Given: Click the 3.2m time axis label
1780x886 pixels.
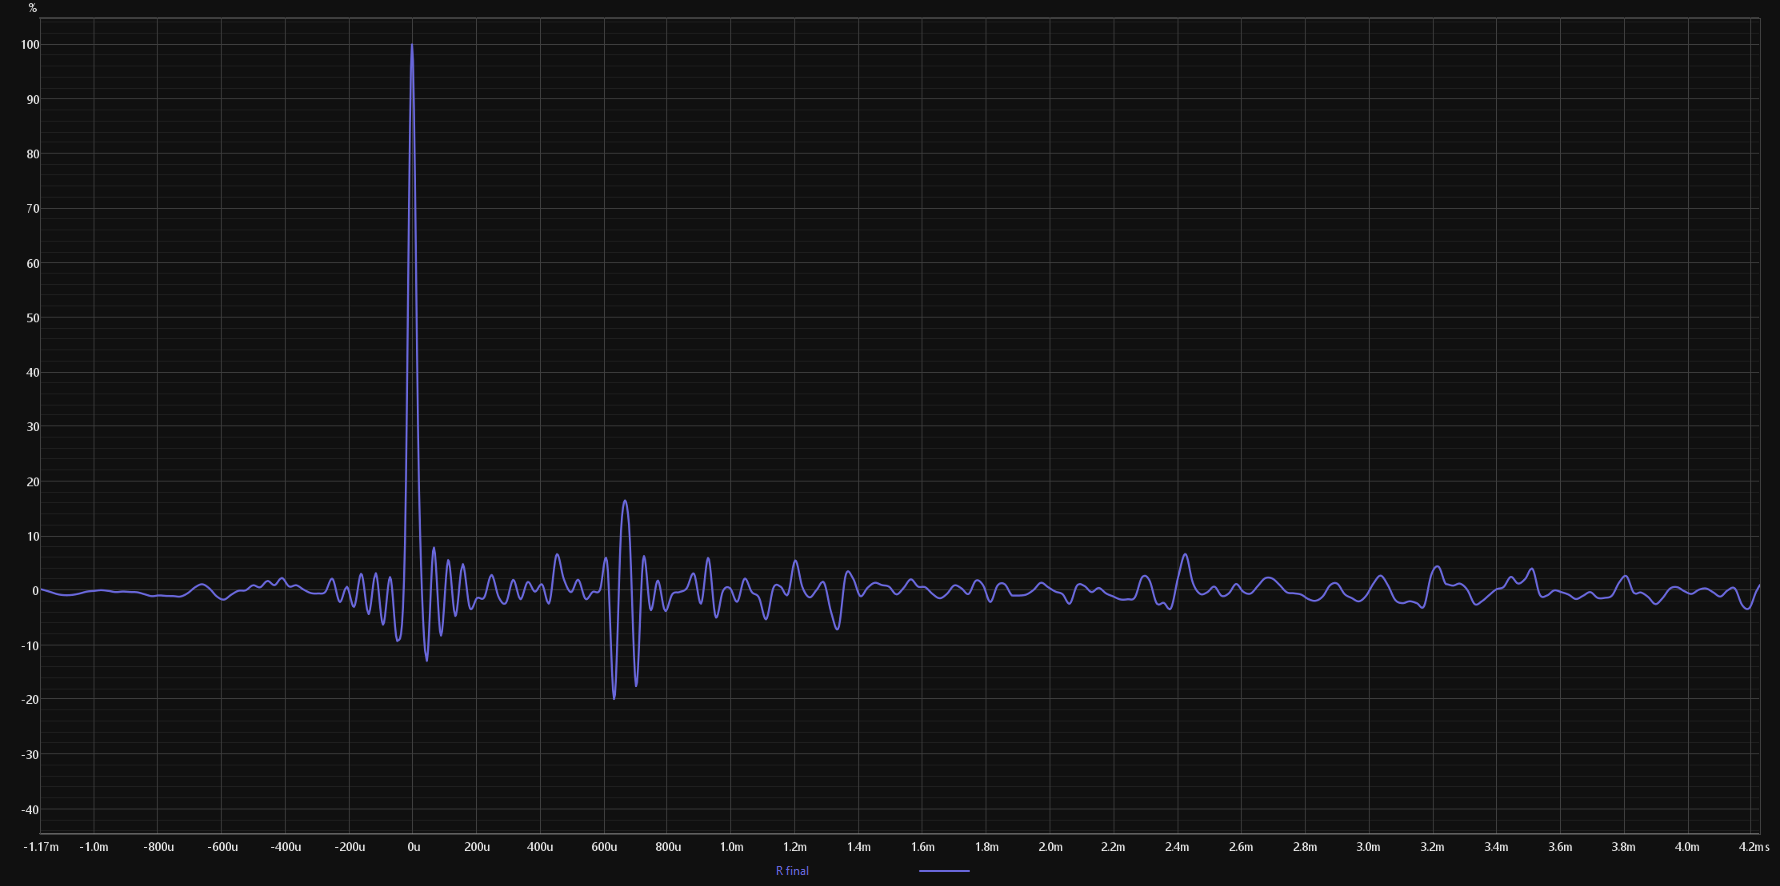Looking at the screenshot, I should tap(1432, 847).
